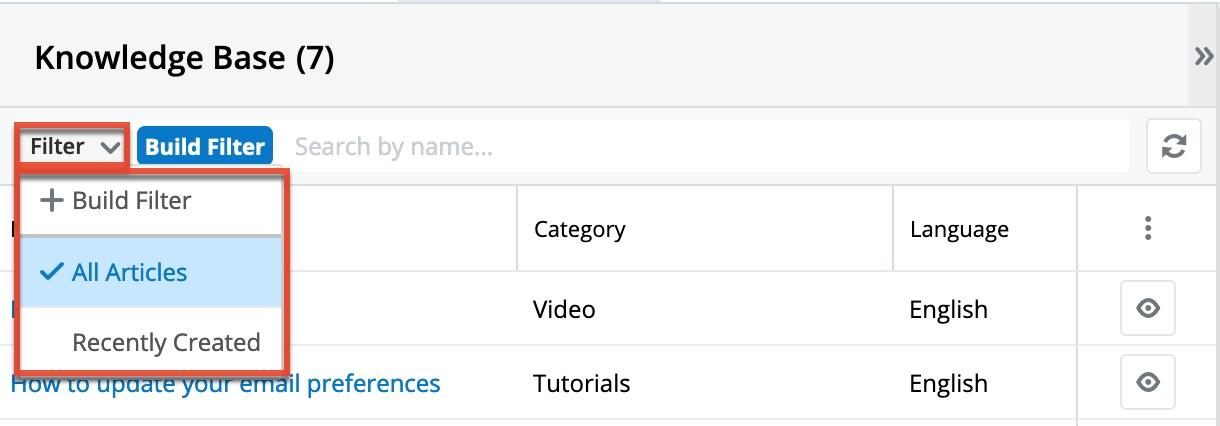Click English in the Tutorials row
This screenshot has height=426, width=1220.
[948, 384]
